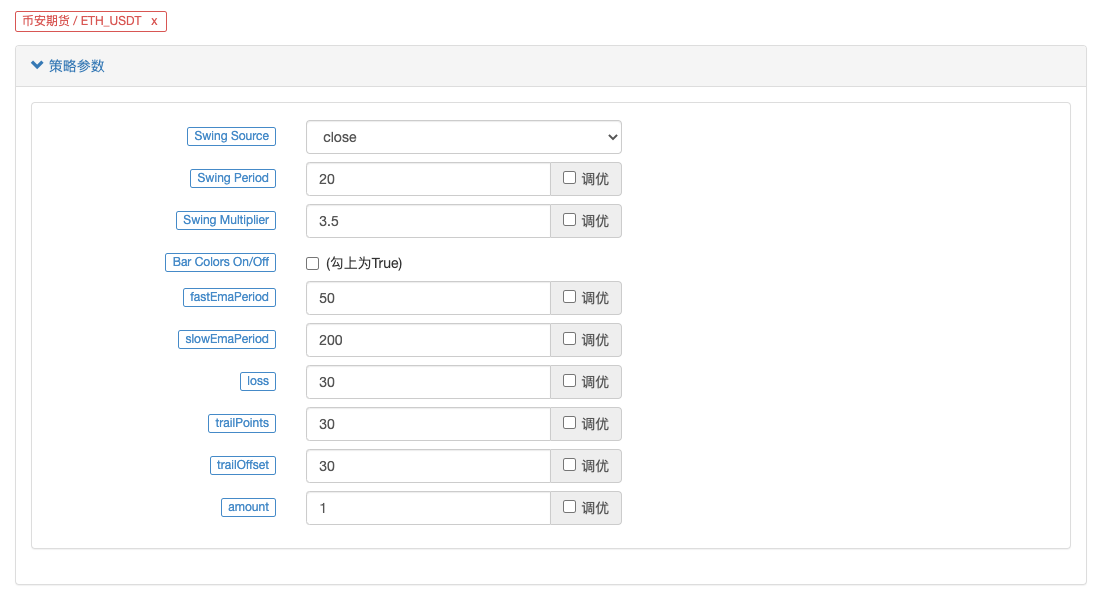The height and width of the screenshot is (597, 1100).
Task: Enable 调优 checkbox for Swing Multiplier
Action: point(569,220)
